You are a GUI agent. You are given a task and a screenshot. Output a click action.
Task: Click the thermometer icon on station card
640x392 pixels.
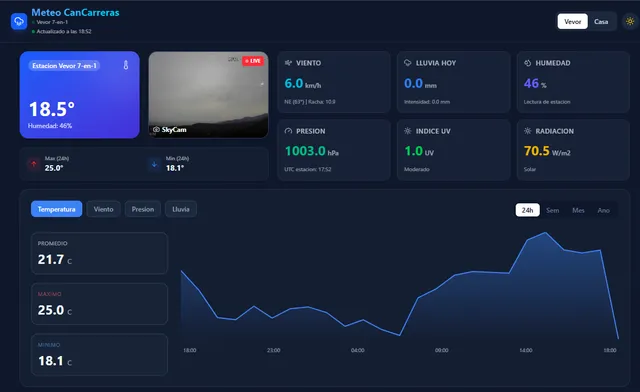coord(126,65)
